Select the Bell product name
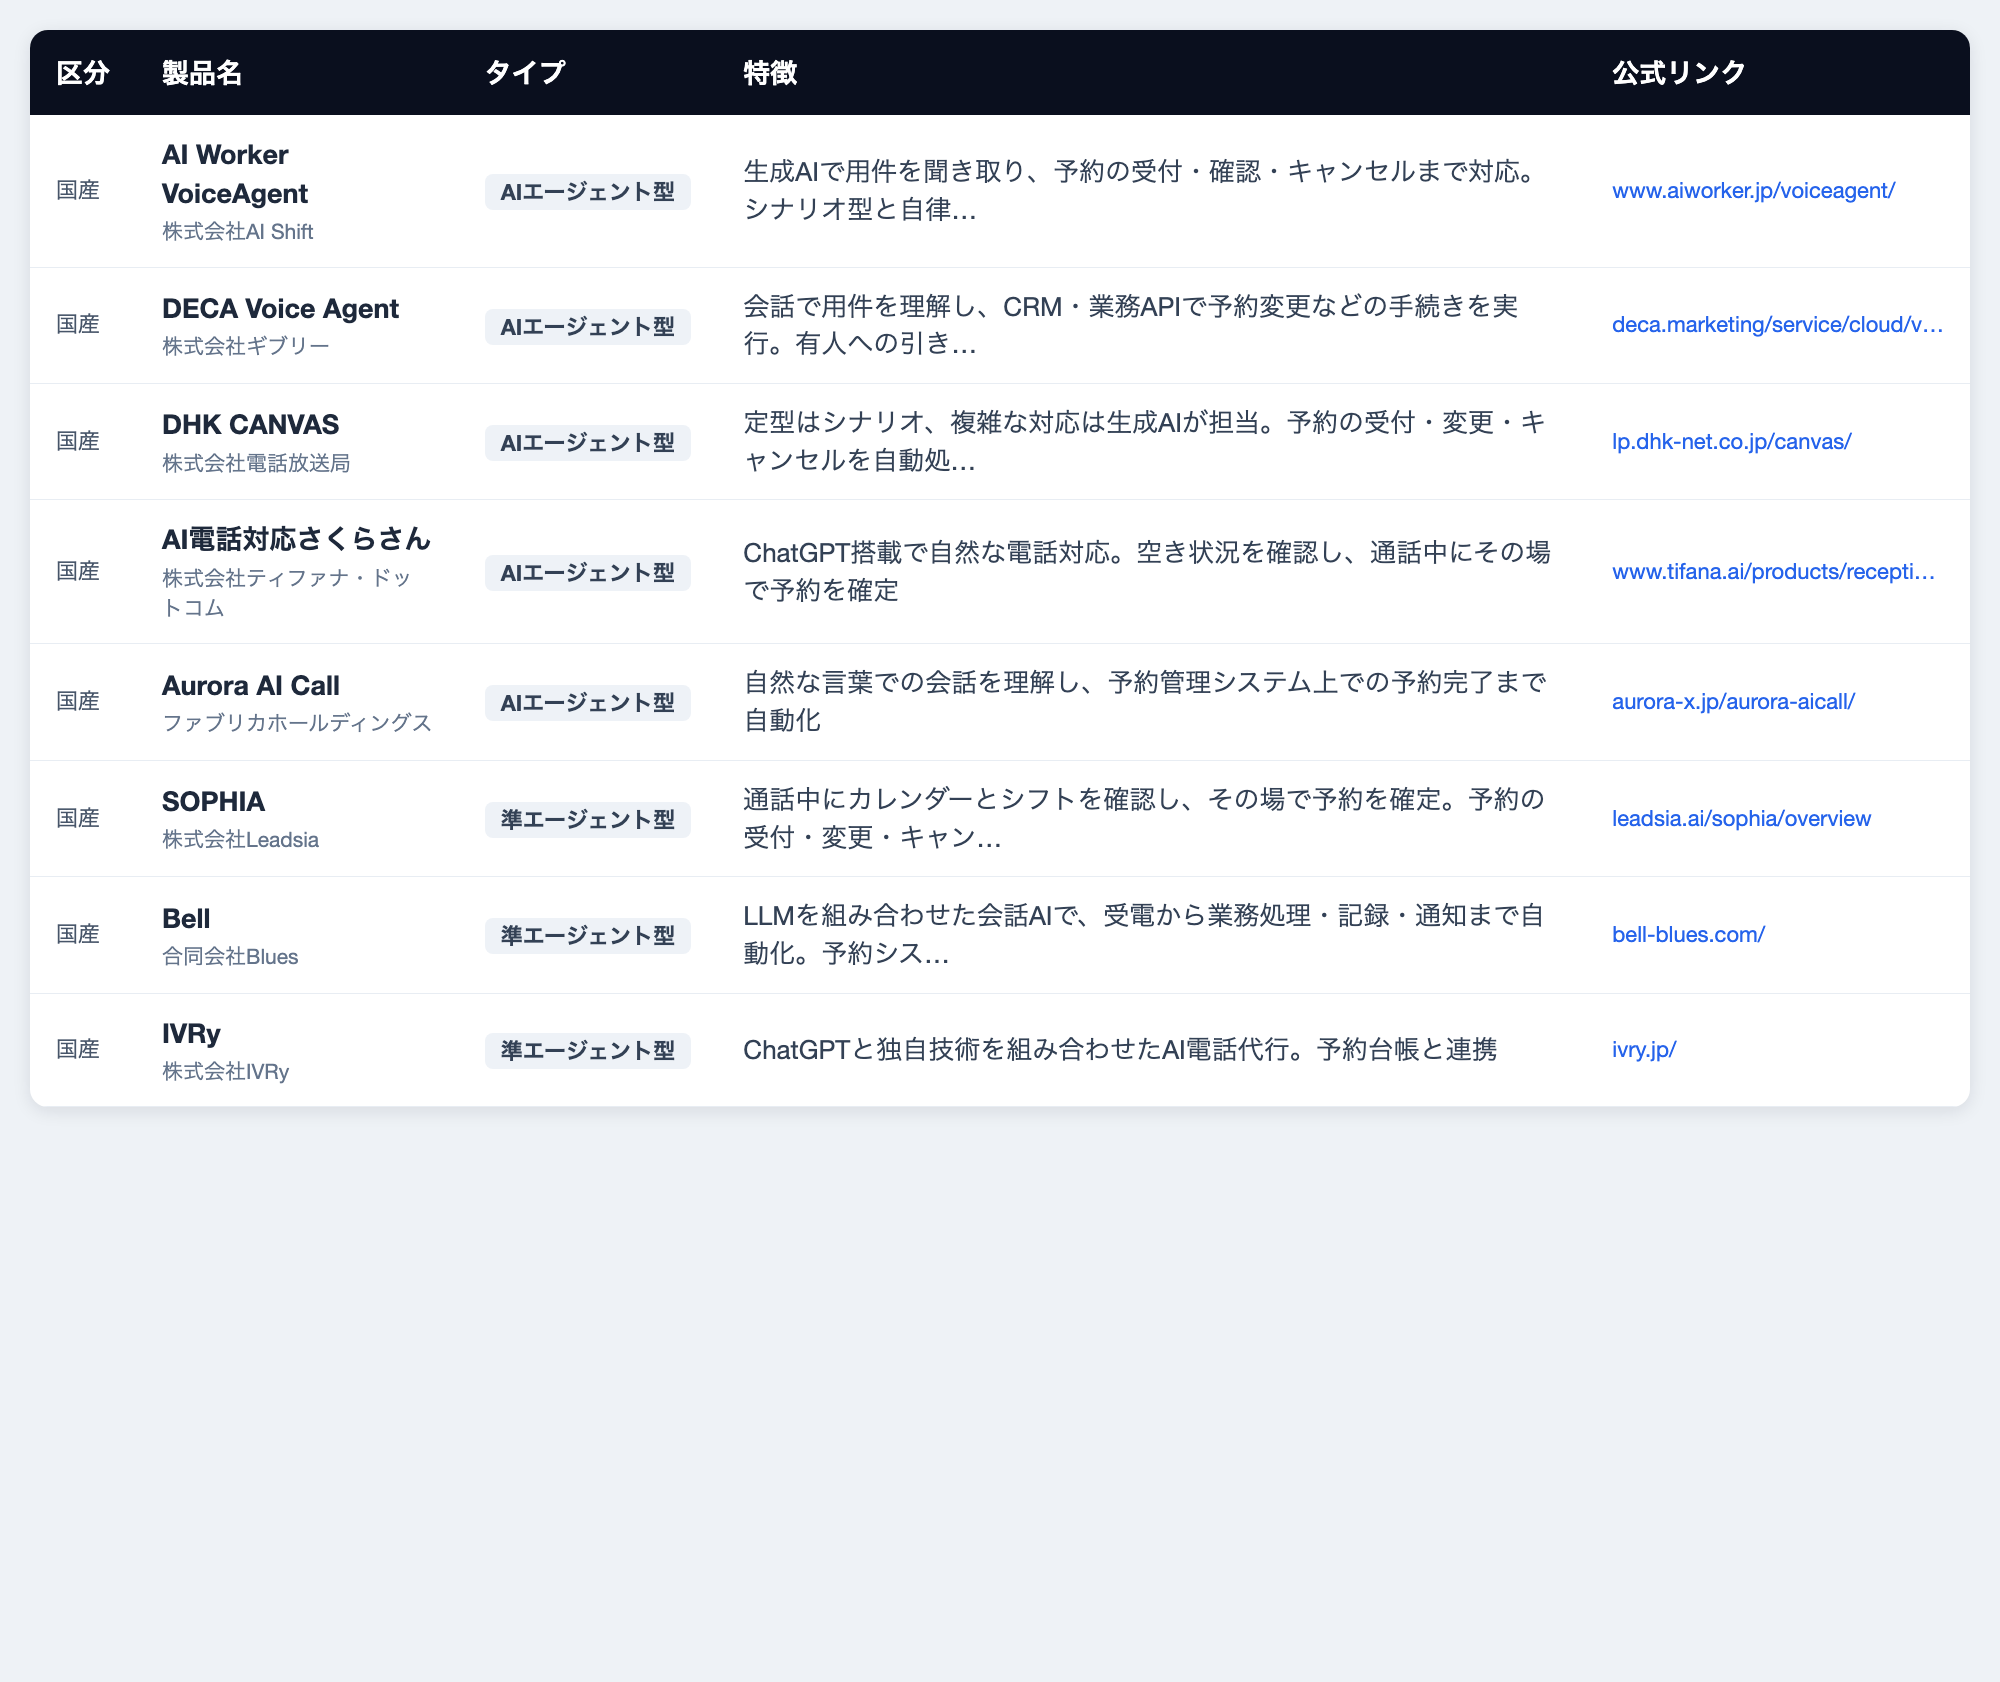 tap(186, 919)
